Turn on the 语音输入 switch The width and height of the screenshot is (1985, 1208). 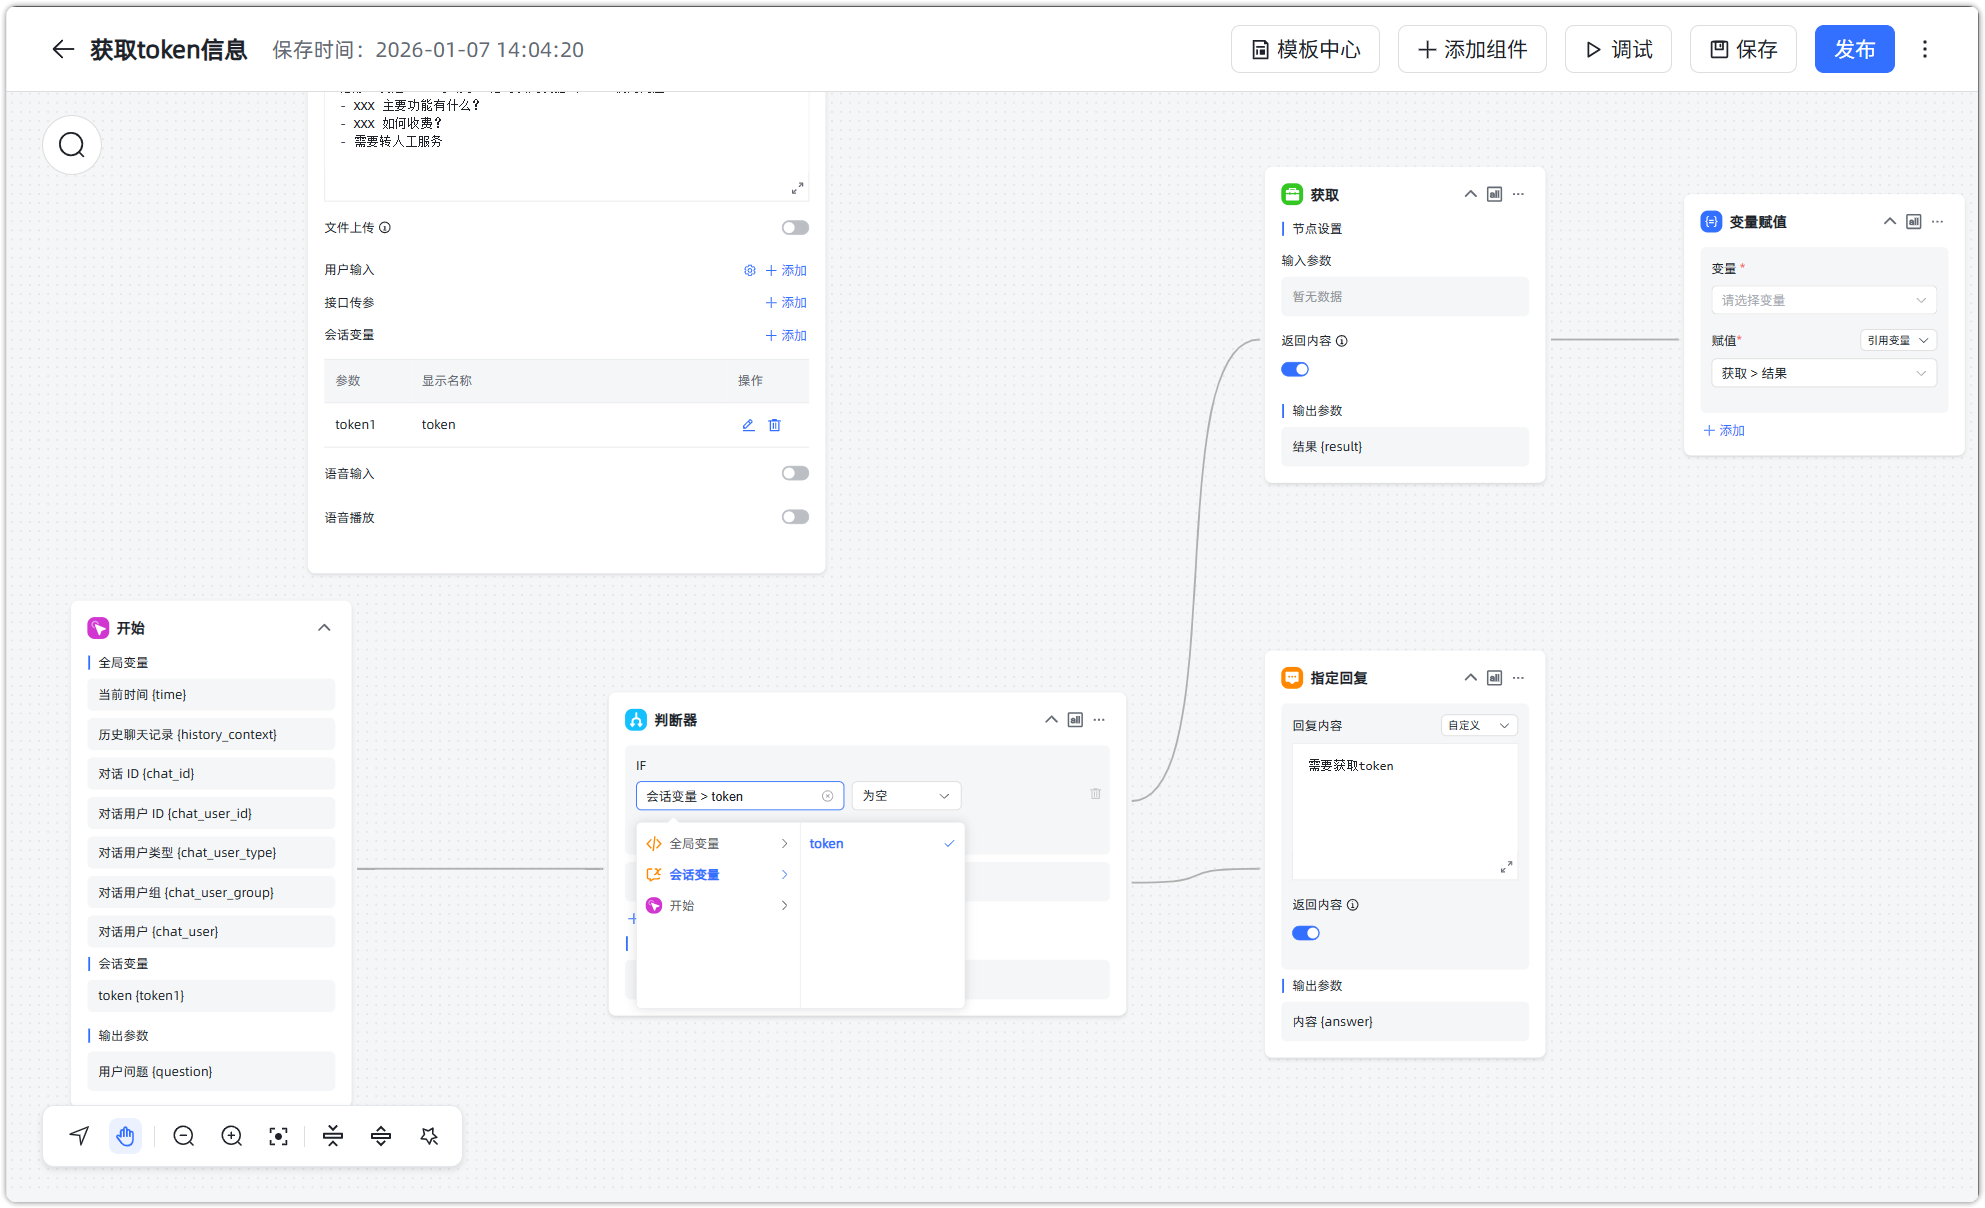tap(795, 473)
